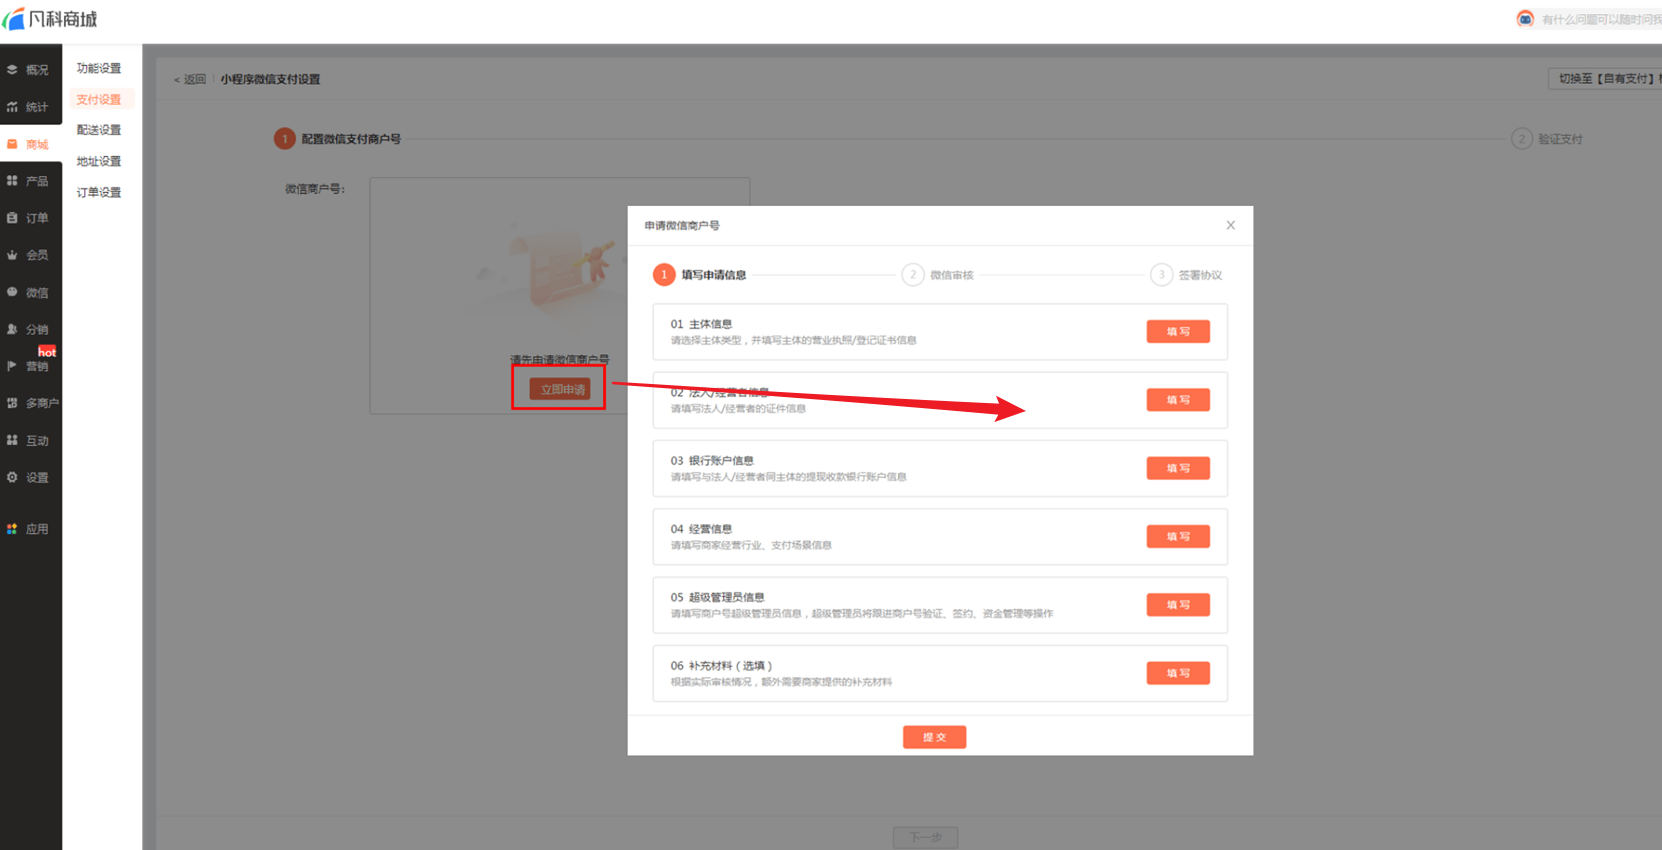The width and height of the screenshot is (1662, 850).
Task: Open the 统计 statistics icon in sidebar
Action: (x=12, y=107)
